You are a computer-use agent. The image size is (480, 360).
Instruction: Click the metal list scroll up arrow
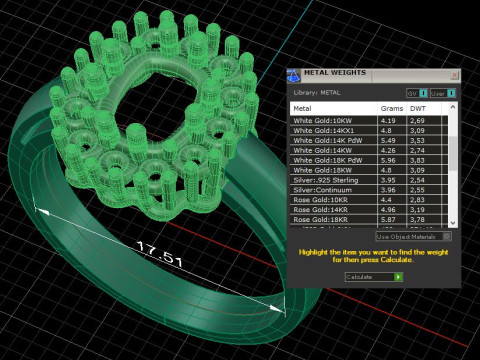(453, 107)
